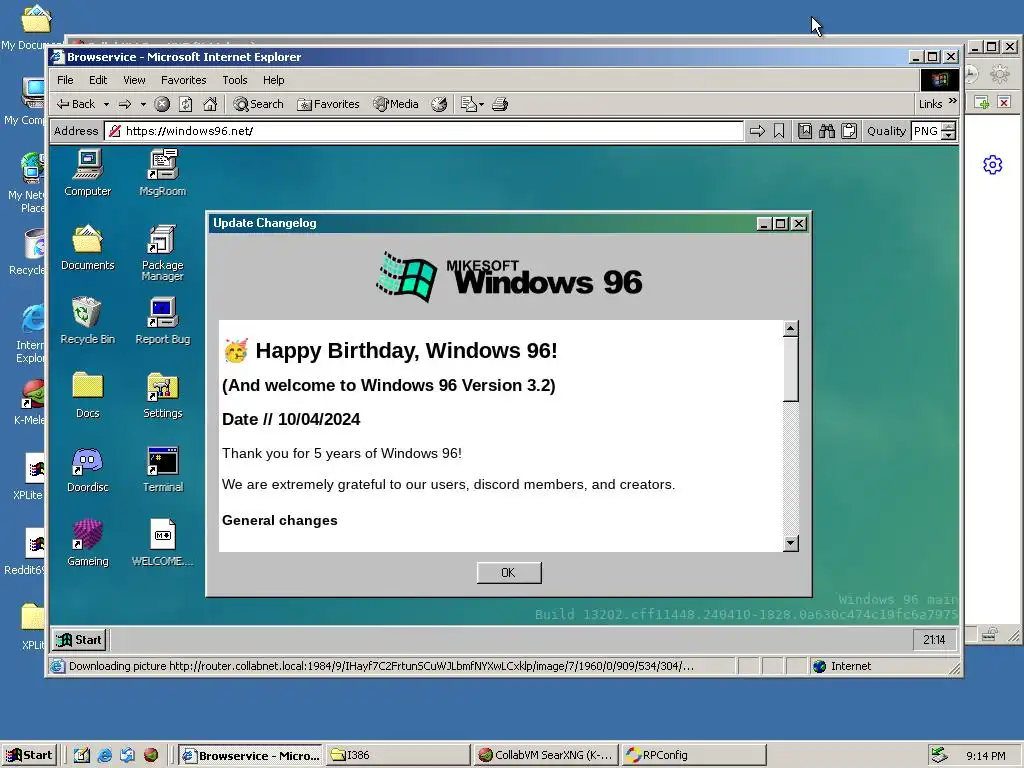Click the Windows 96 Start button
The image size is (1024, 768).
[80, 640]
